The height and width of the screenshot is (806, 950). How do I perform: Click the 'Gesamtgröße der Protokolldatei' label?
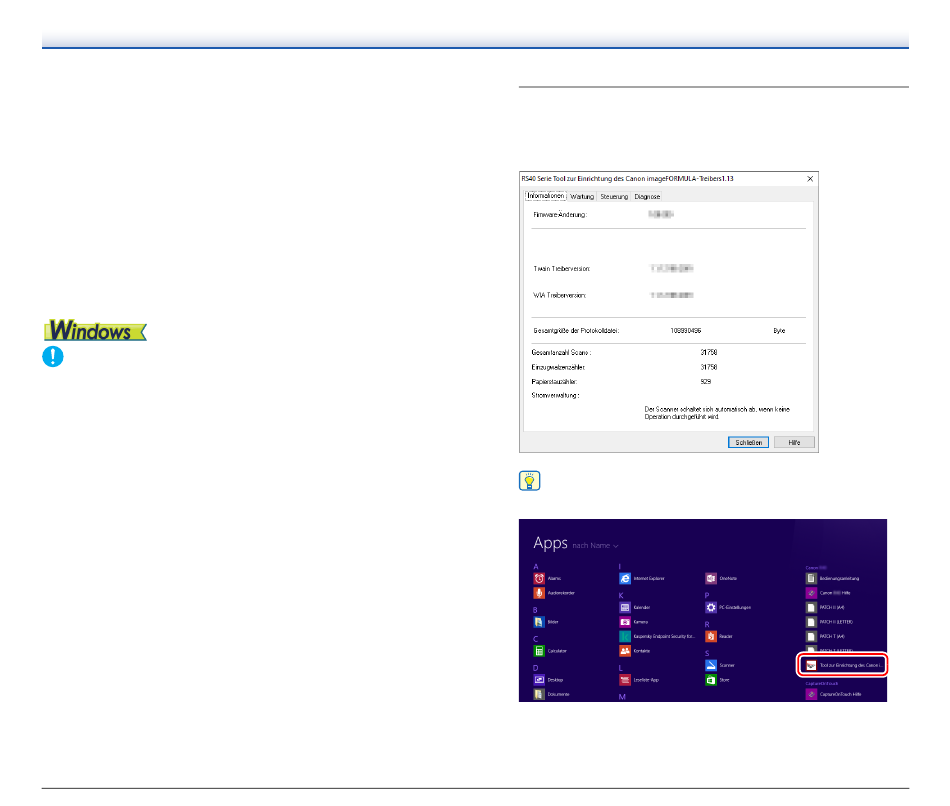(576, 330)
